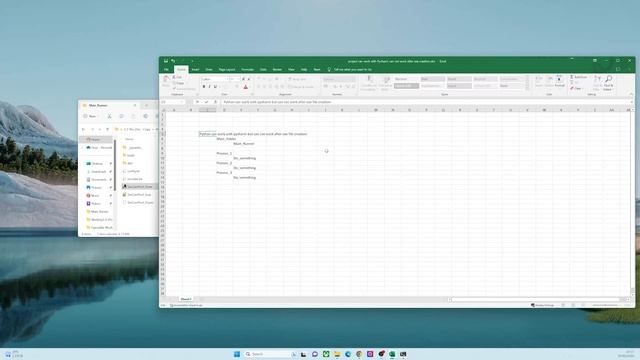
Task: Click the Decrease Font Size icon
Action: point(249,79)
